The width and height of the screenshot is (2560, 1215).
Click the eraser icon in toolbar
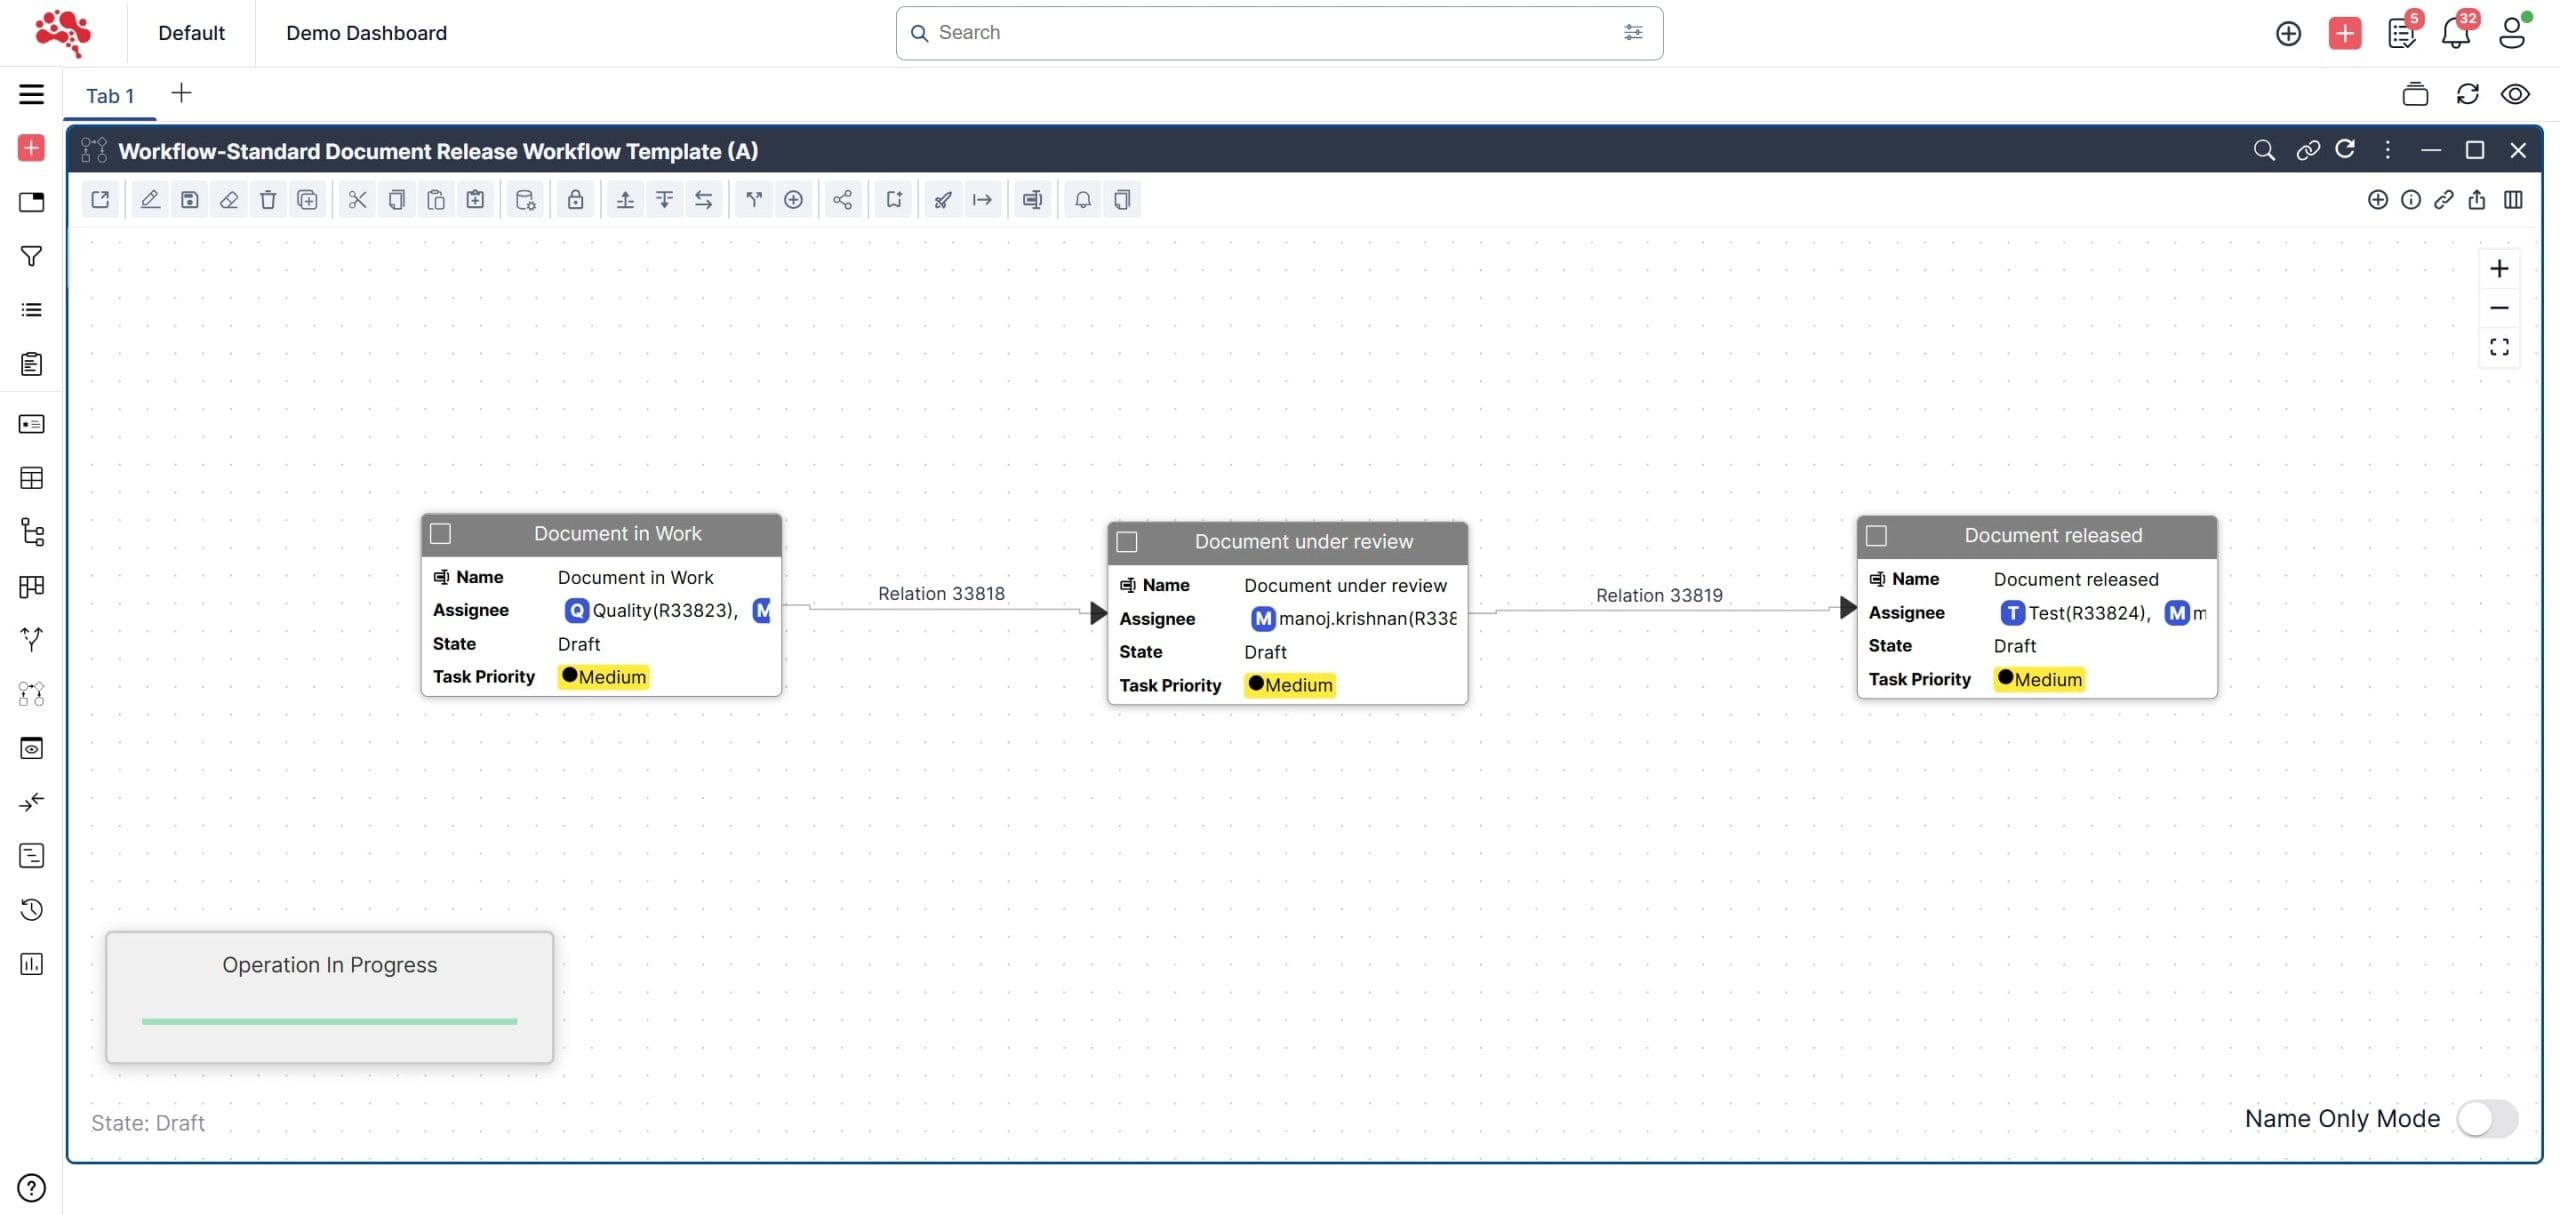229,200
